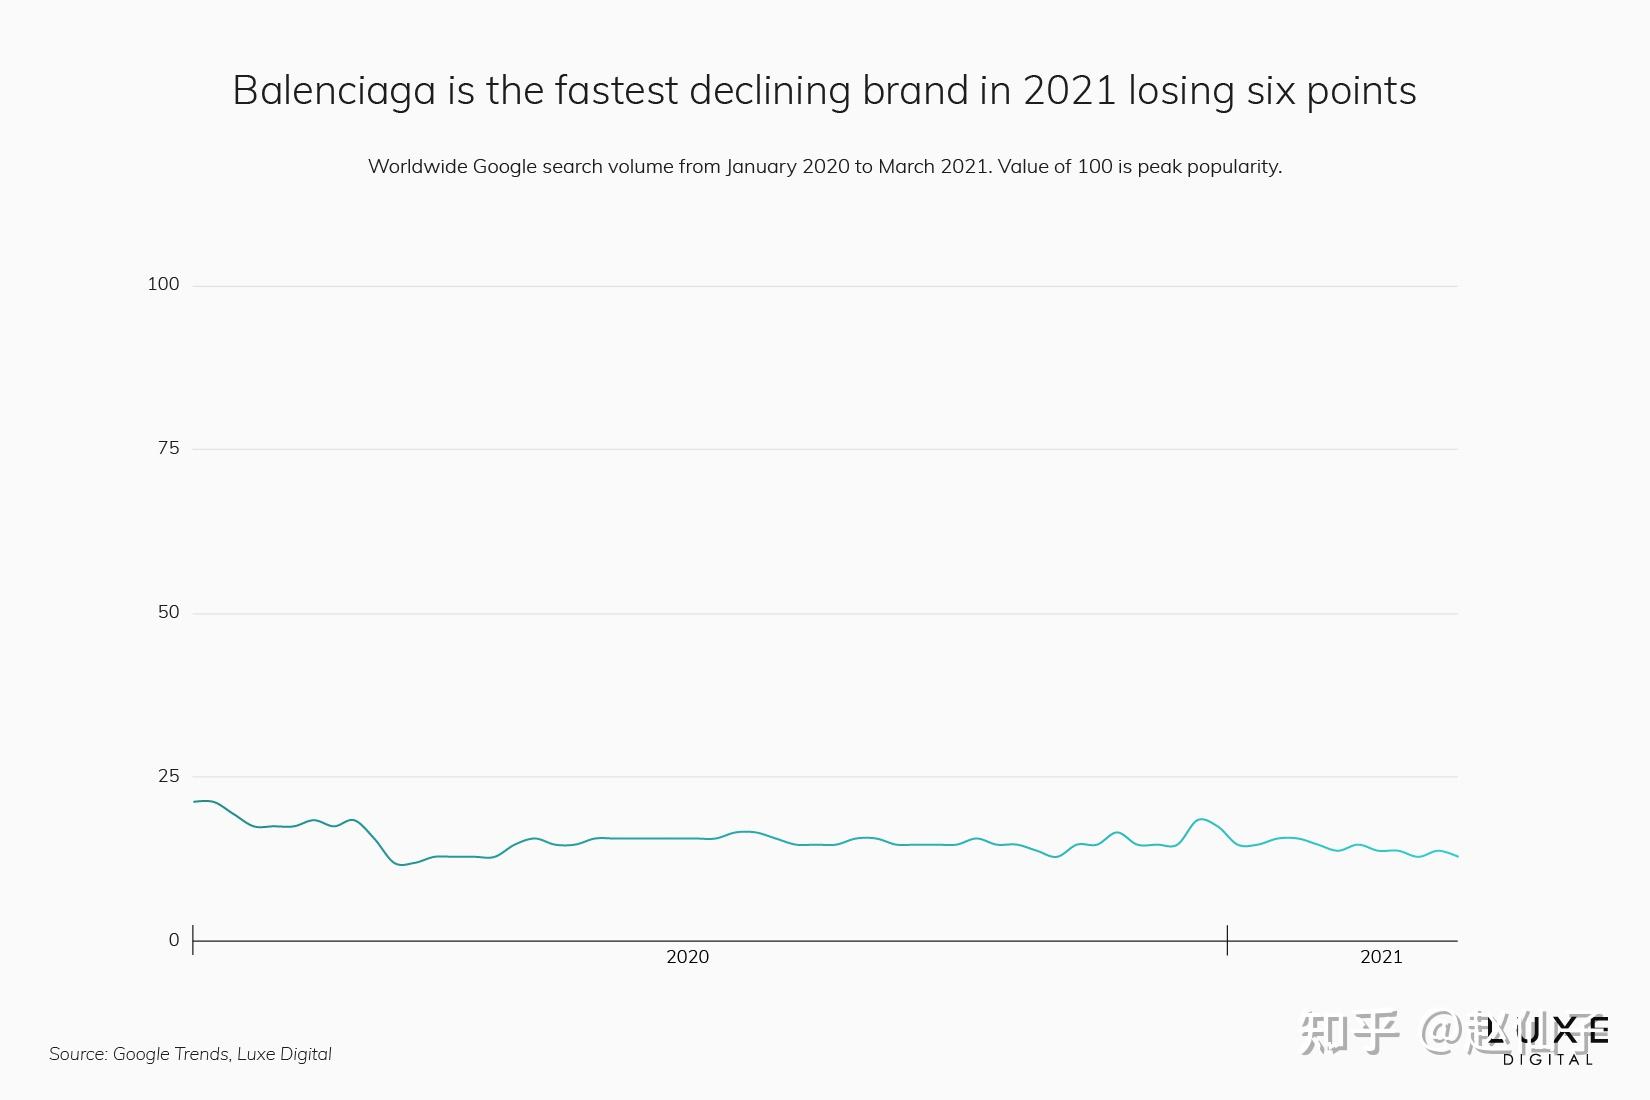Click the Source: Google Trends, Luxe Digital text
This screenshot has width=1650, height=1100.
[x=190, y=1054]
